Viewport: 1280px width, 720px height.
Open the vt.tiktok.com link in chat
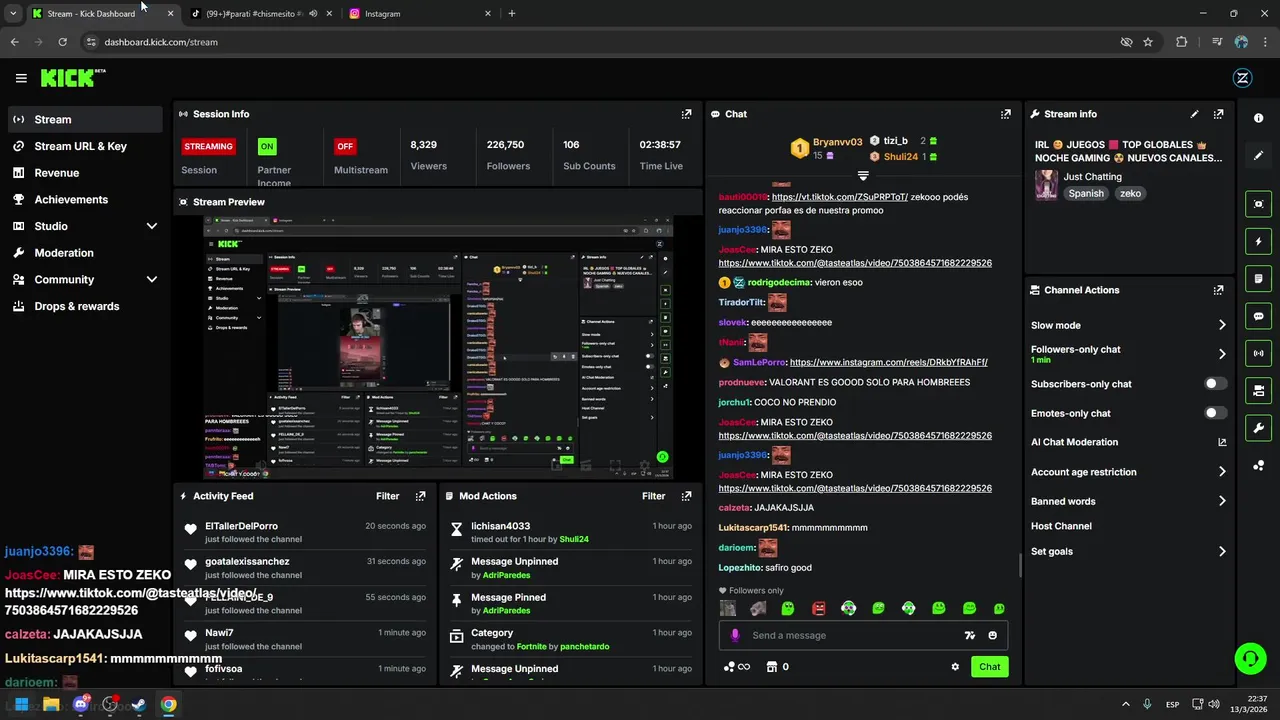[x=840, y=197]
